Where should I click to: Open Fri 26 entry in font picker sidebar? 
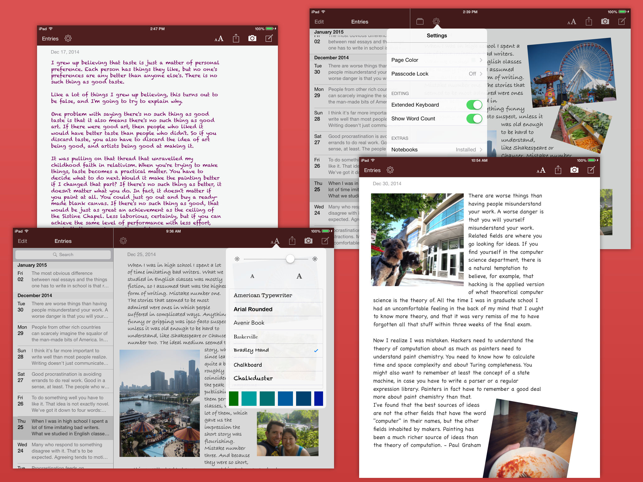click(x=63, y=404)
